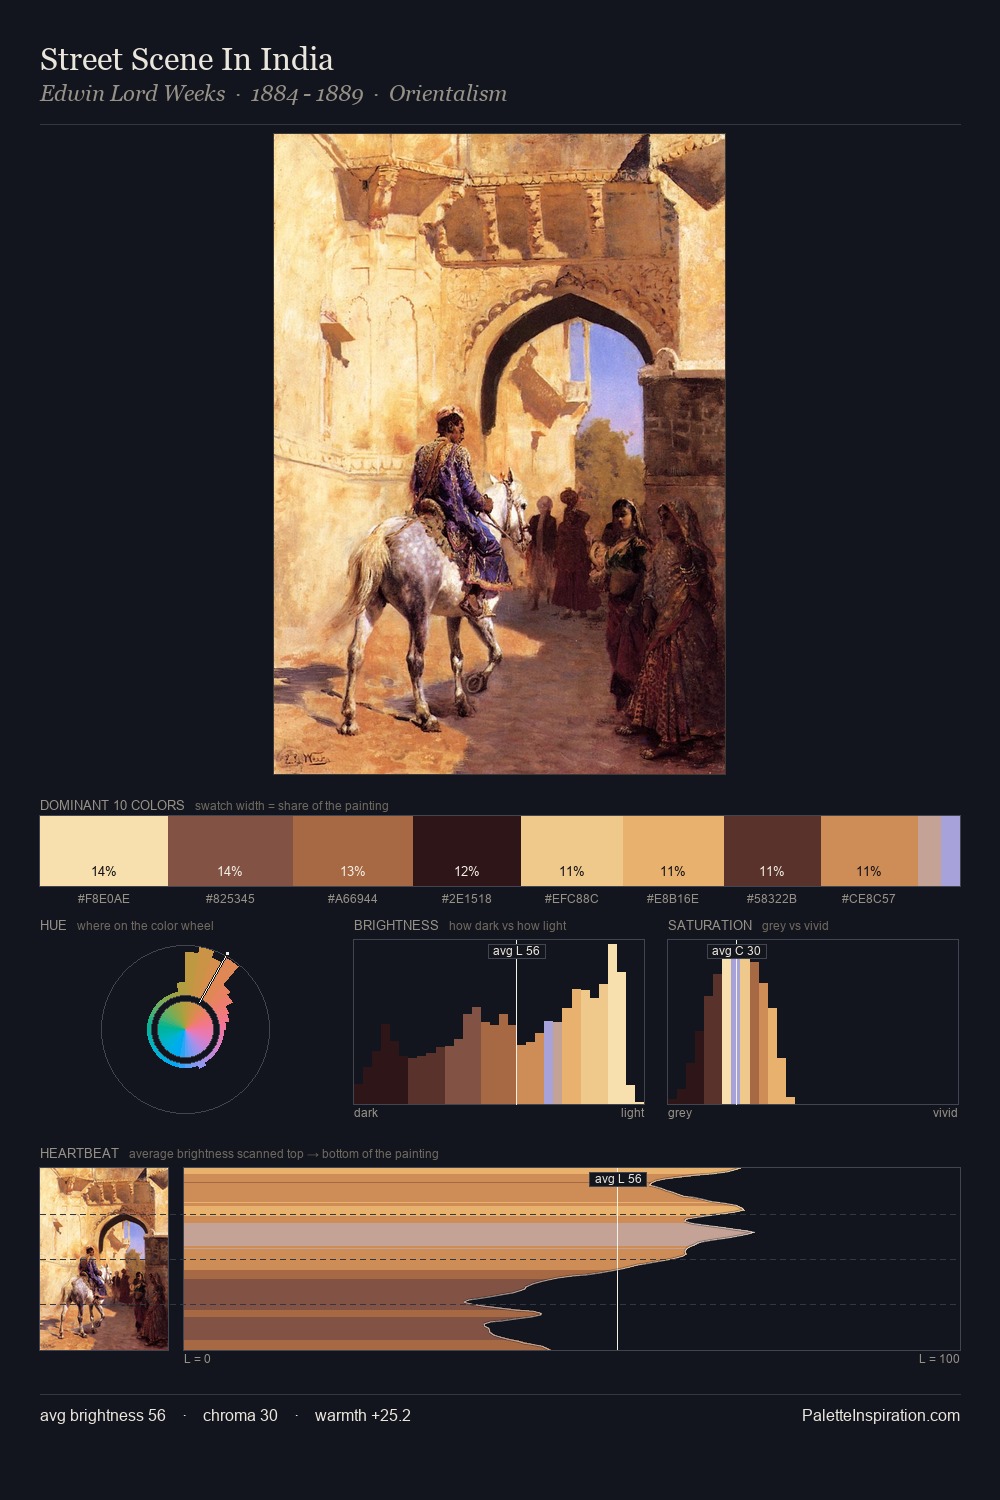Image resolution: width=1000 pixels, height=1500 pixels.
Task: Select the #E8B16E orange-tan swatch
Action: coord(673,851)
